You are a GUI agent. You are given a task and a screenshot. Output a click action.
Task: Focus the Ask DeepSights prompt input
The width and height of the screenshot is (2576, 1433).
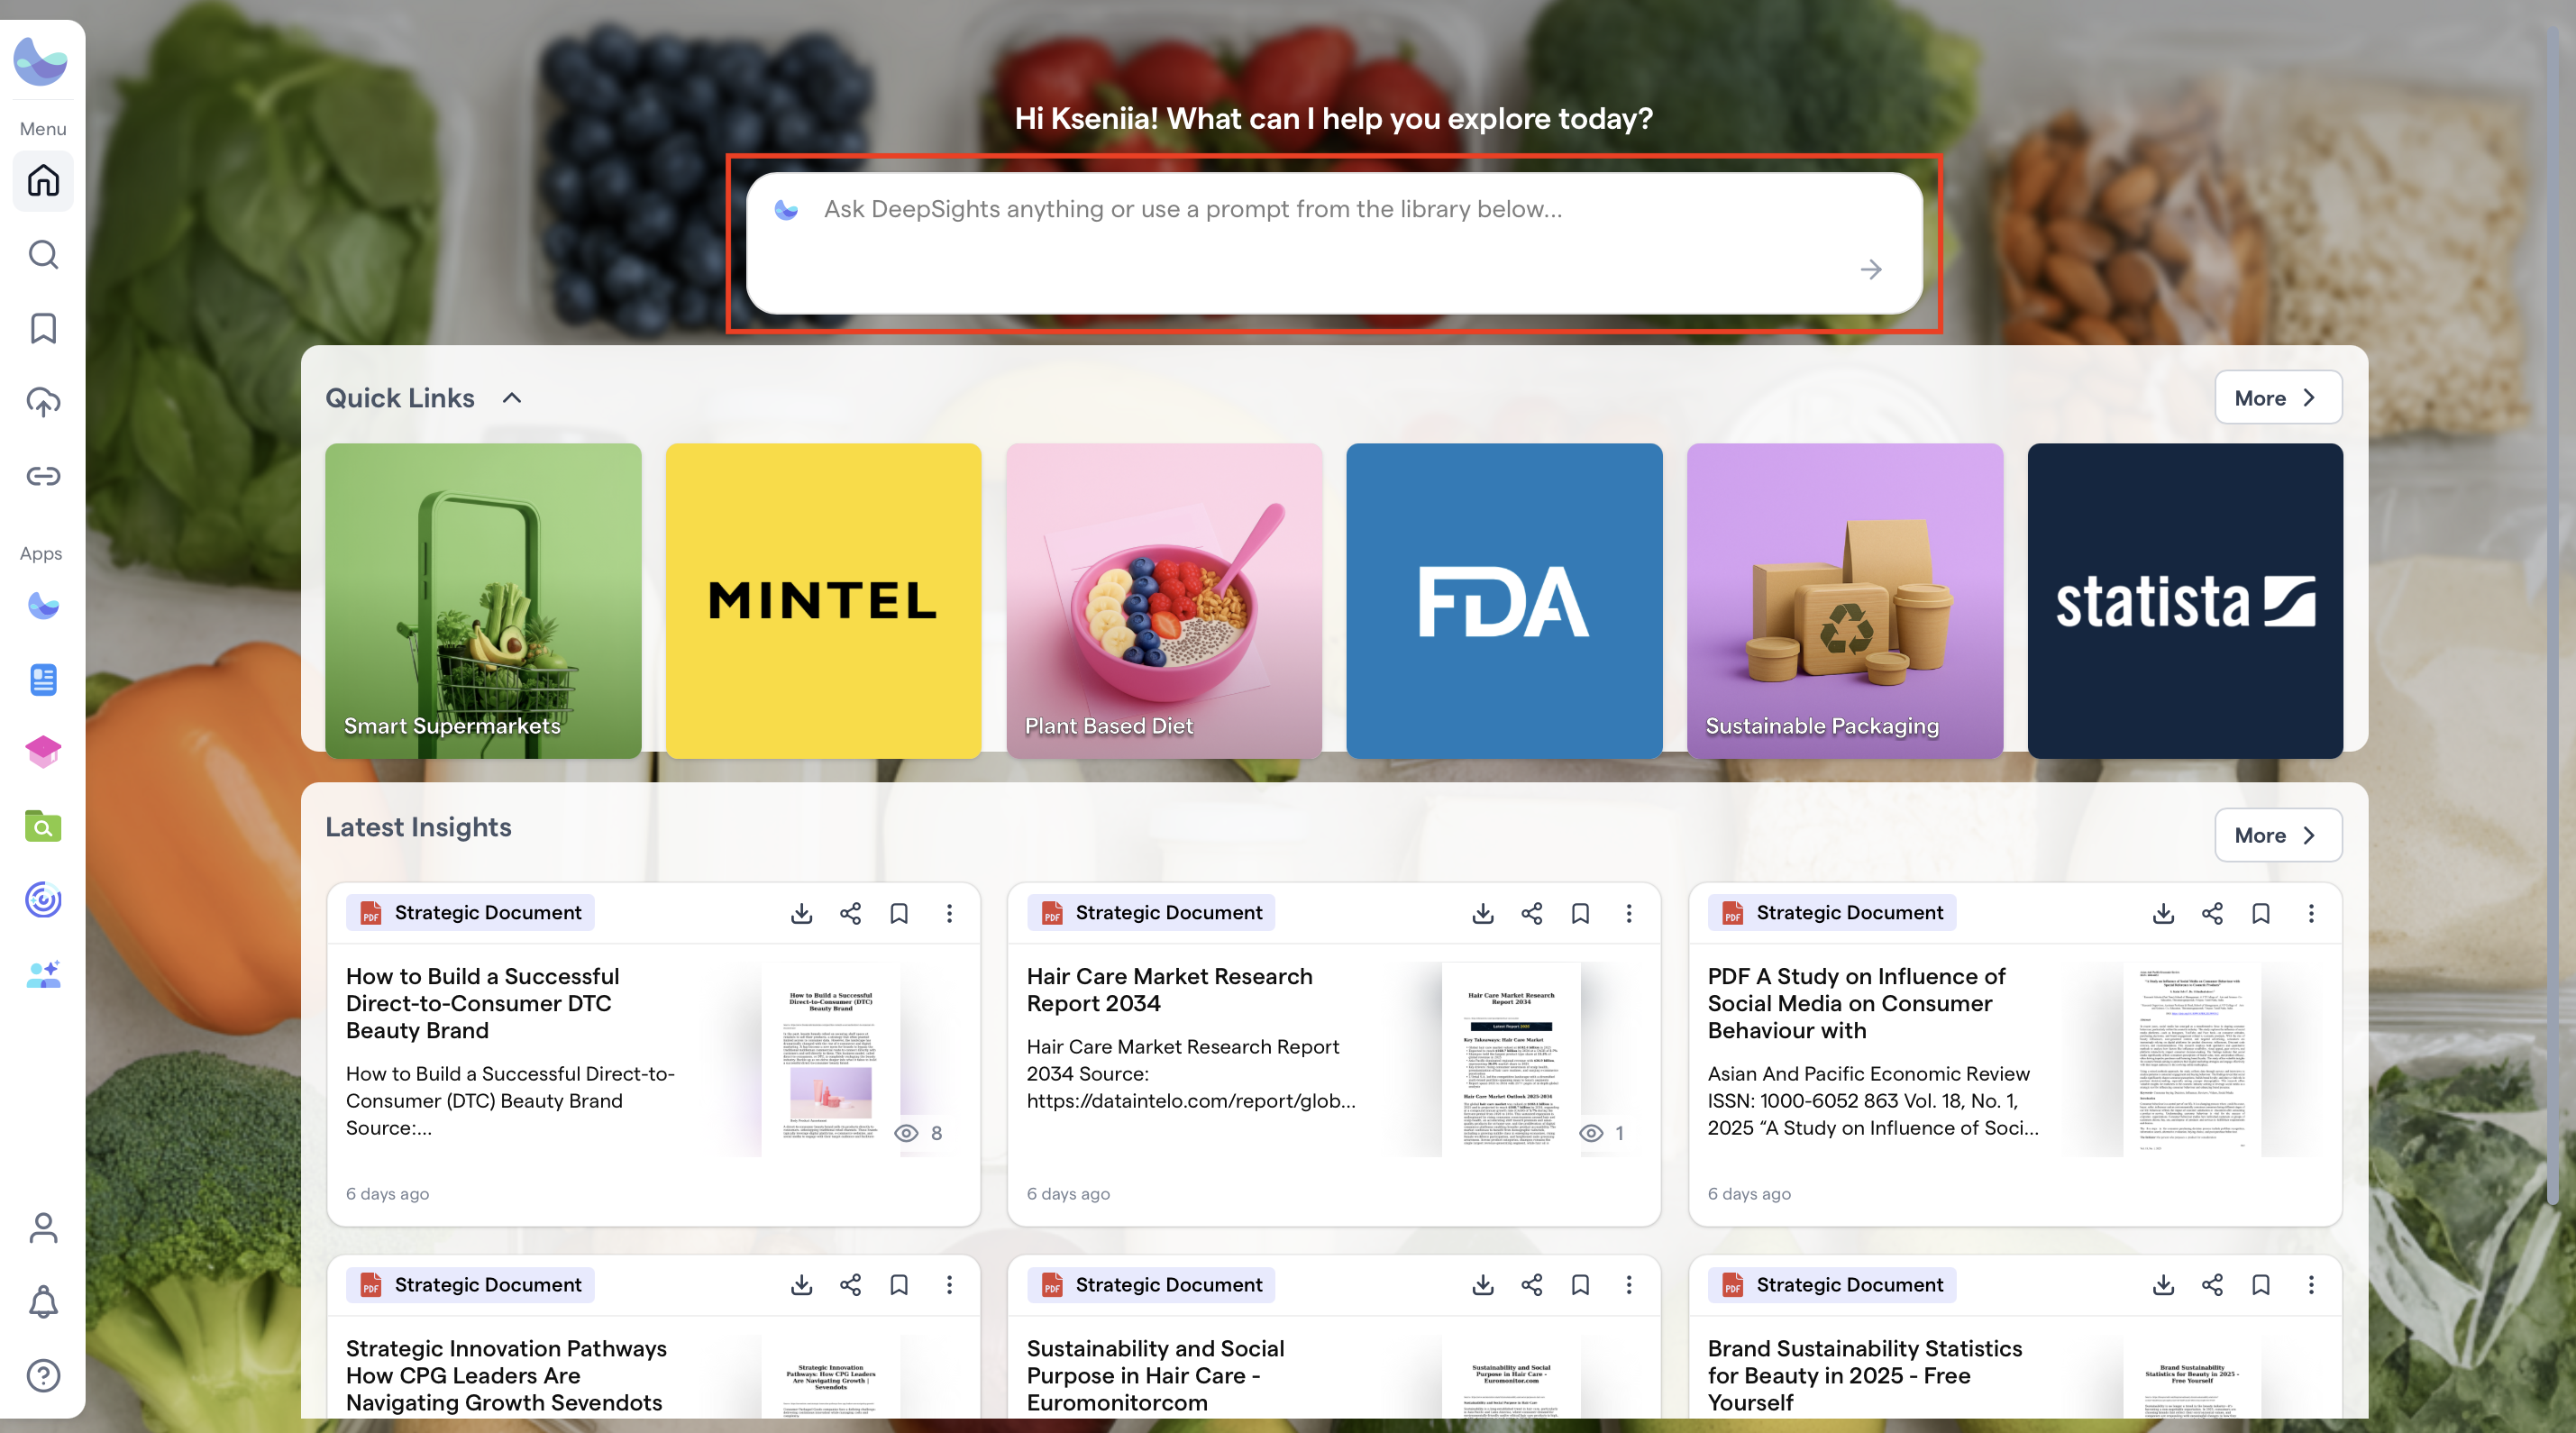1334,243
